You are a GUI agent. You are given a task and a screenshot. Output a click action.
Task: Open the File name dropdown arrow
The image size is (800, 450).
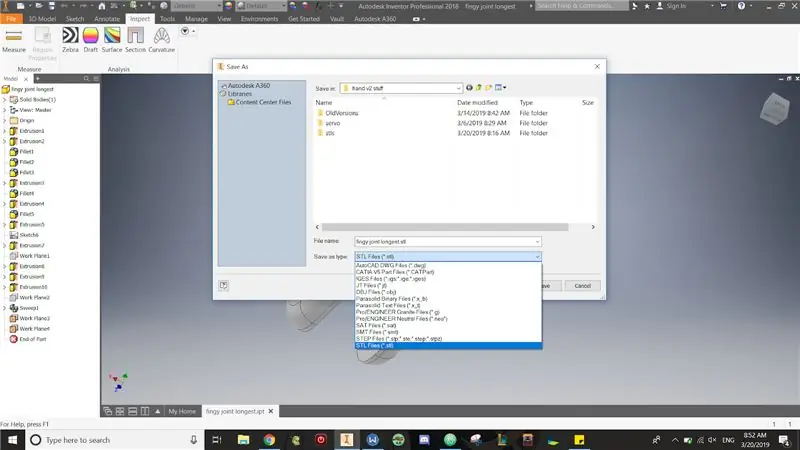(537, 242)
